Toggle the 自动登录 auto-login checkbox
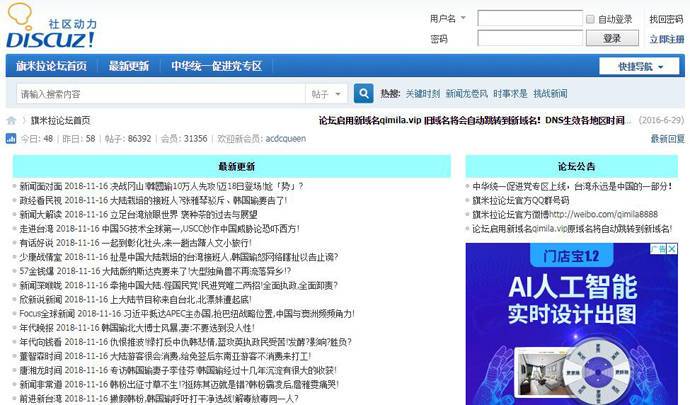Image resolution: width=690 pixels, height=405 pixels. point(590,19)
